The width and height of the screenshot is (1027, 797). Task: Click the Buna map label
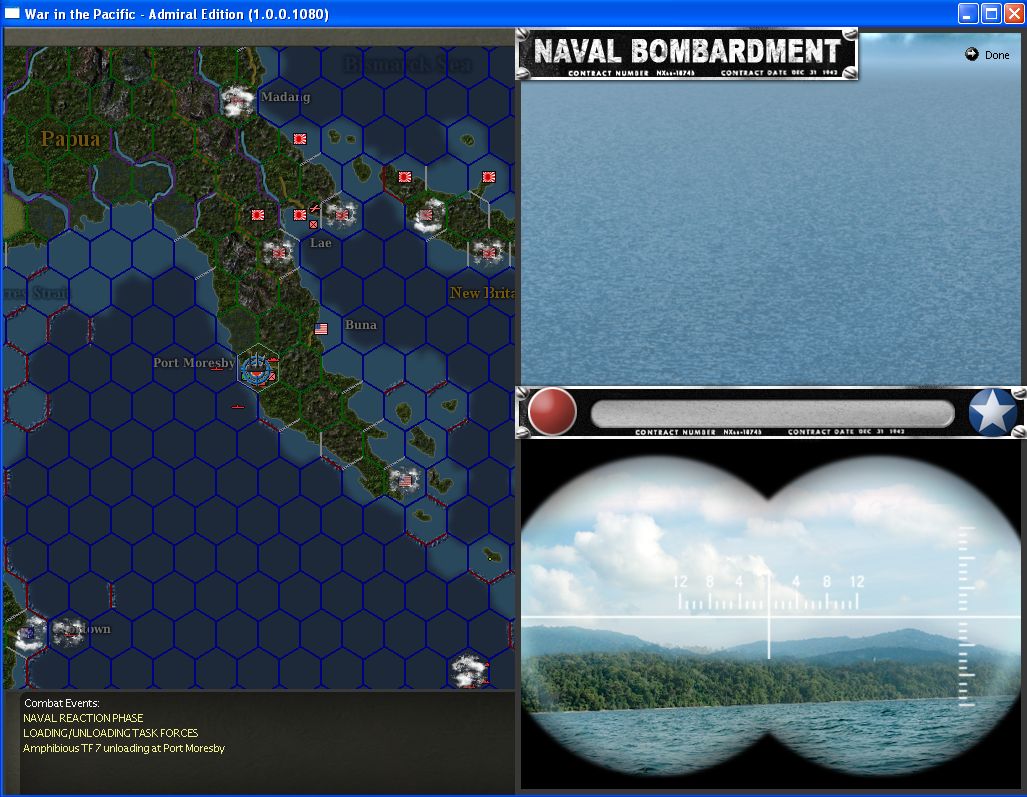(x=361, y=325)
